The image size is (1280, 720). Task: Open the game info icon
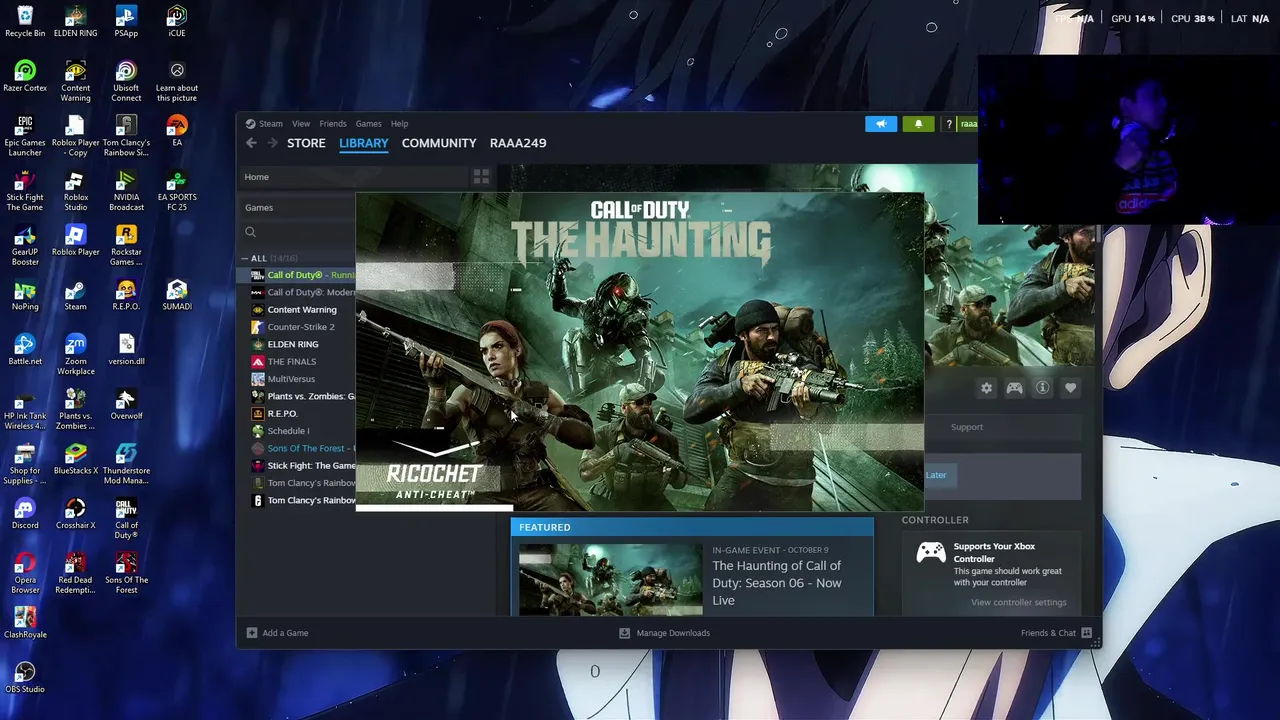tap(1042, 388)
